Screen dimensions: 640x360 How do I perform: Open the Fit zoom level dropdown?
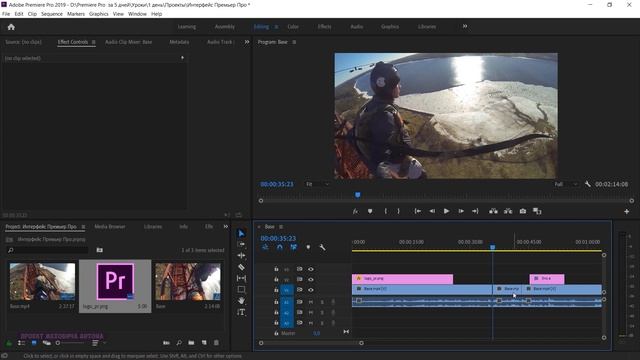317,184
